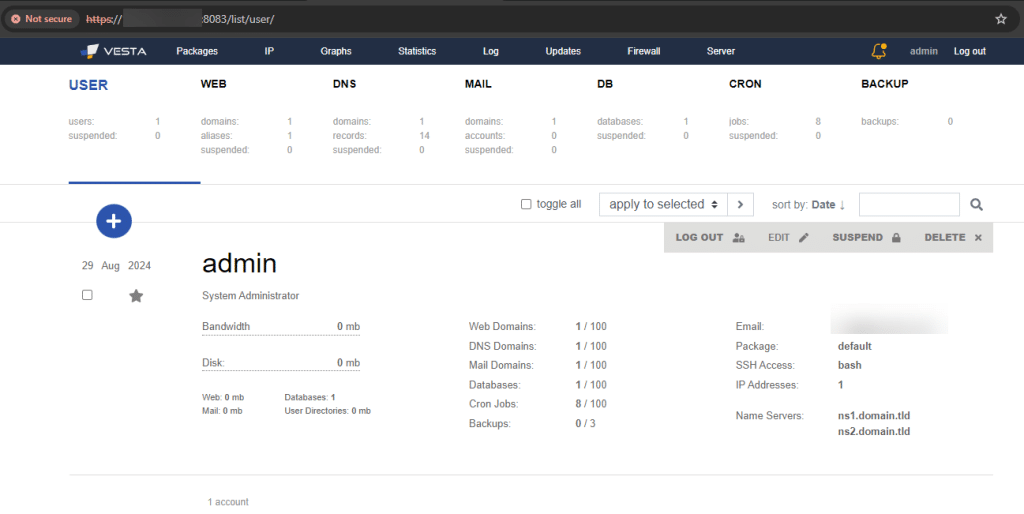
Task: Bookmark page with the star icon
Action: coord(1000,19)
